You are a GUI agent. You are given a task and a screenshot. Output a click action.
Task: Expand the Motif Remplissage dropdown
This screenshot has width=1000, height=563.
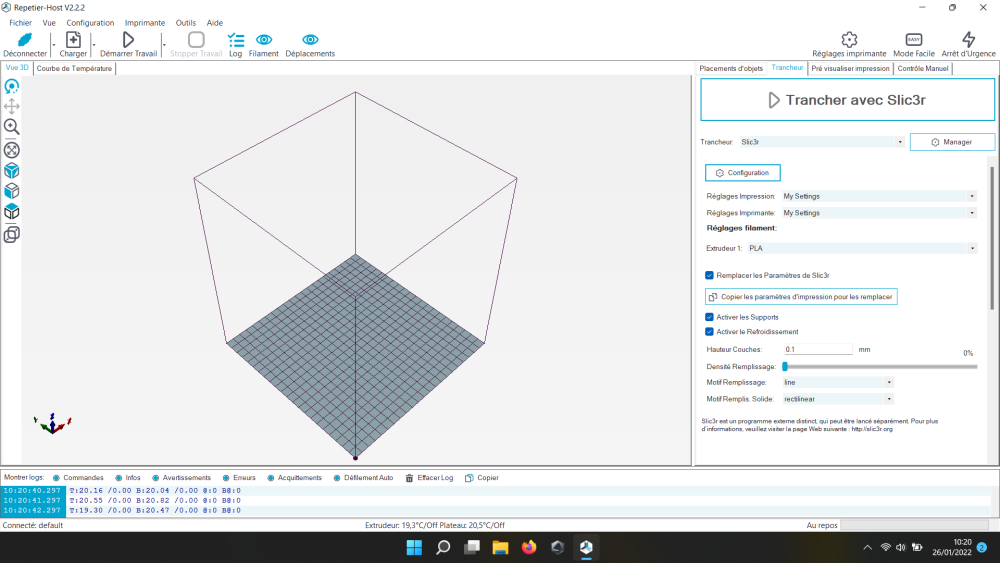(888, 383)
